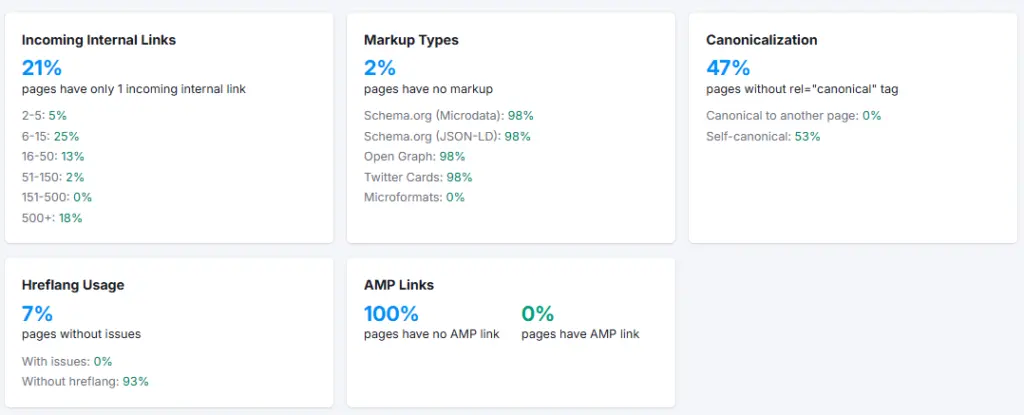Open the pages with no markup percentage

click(x=380, y=68)
